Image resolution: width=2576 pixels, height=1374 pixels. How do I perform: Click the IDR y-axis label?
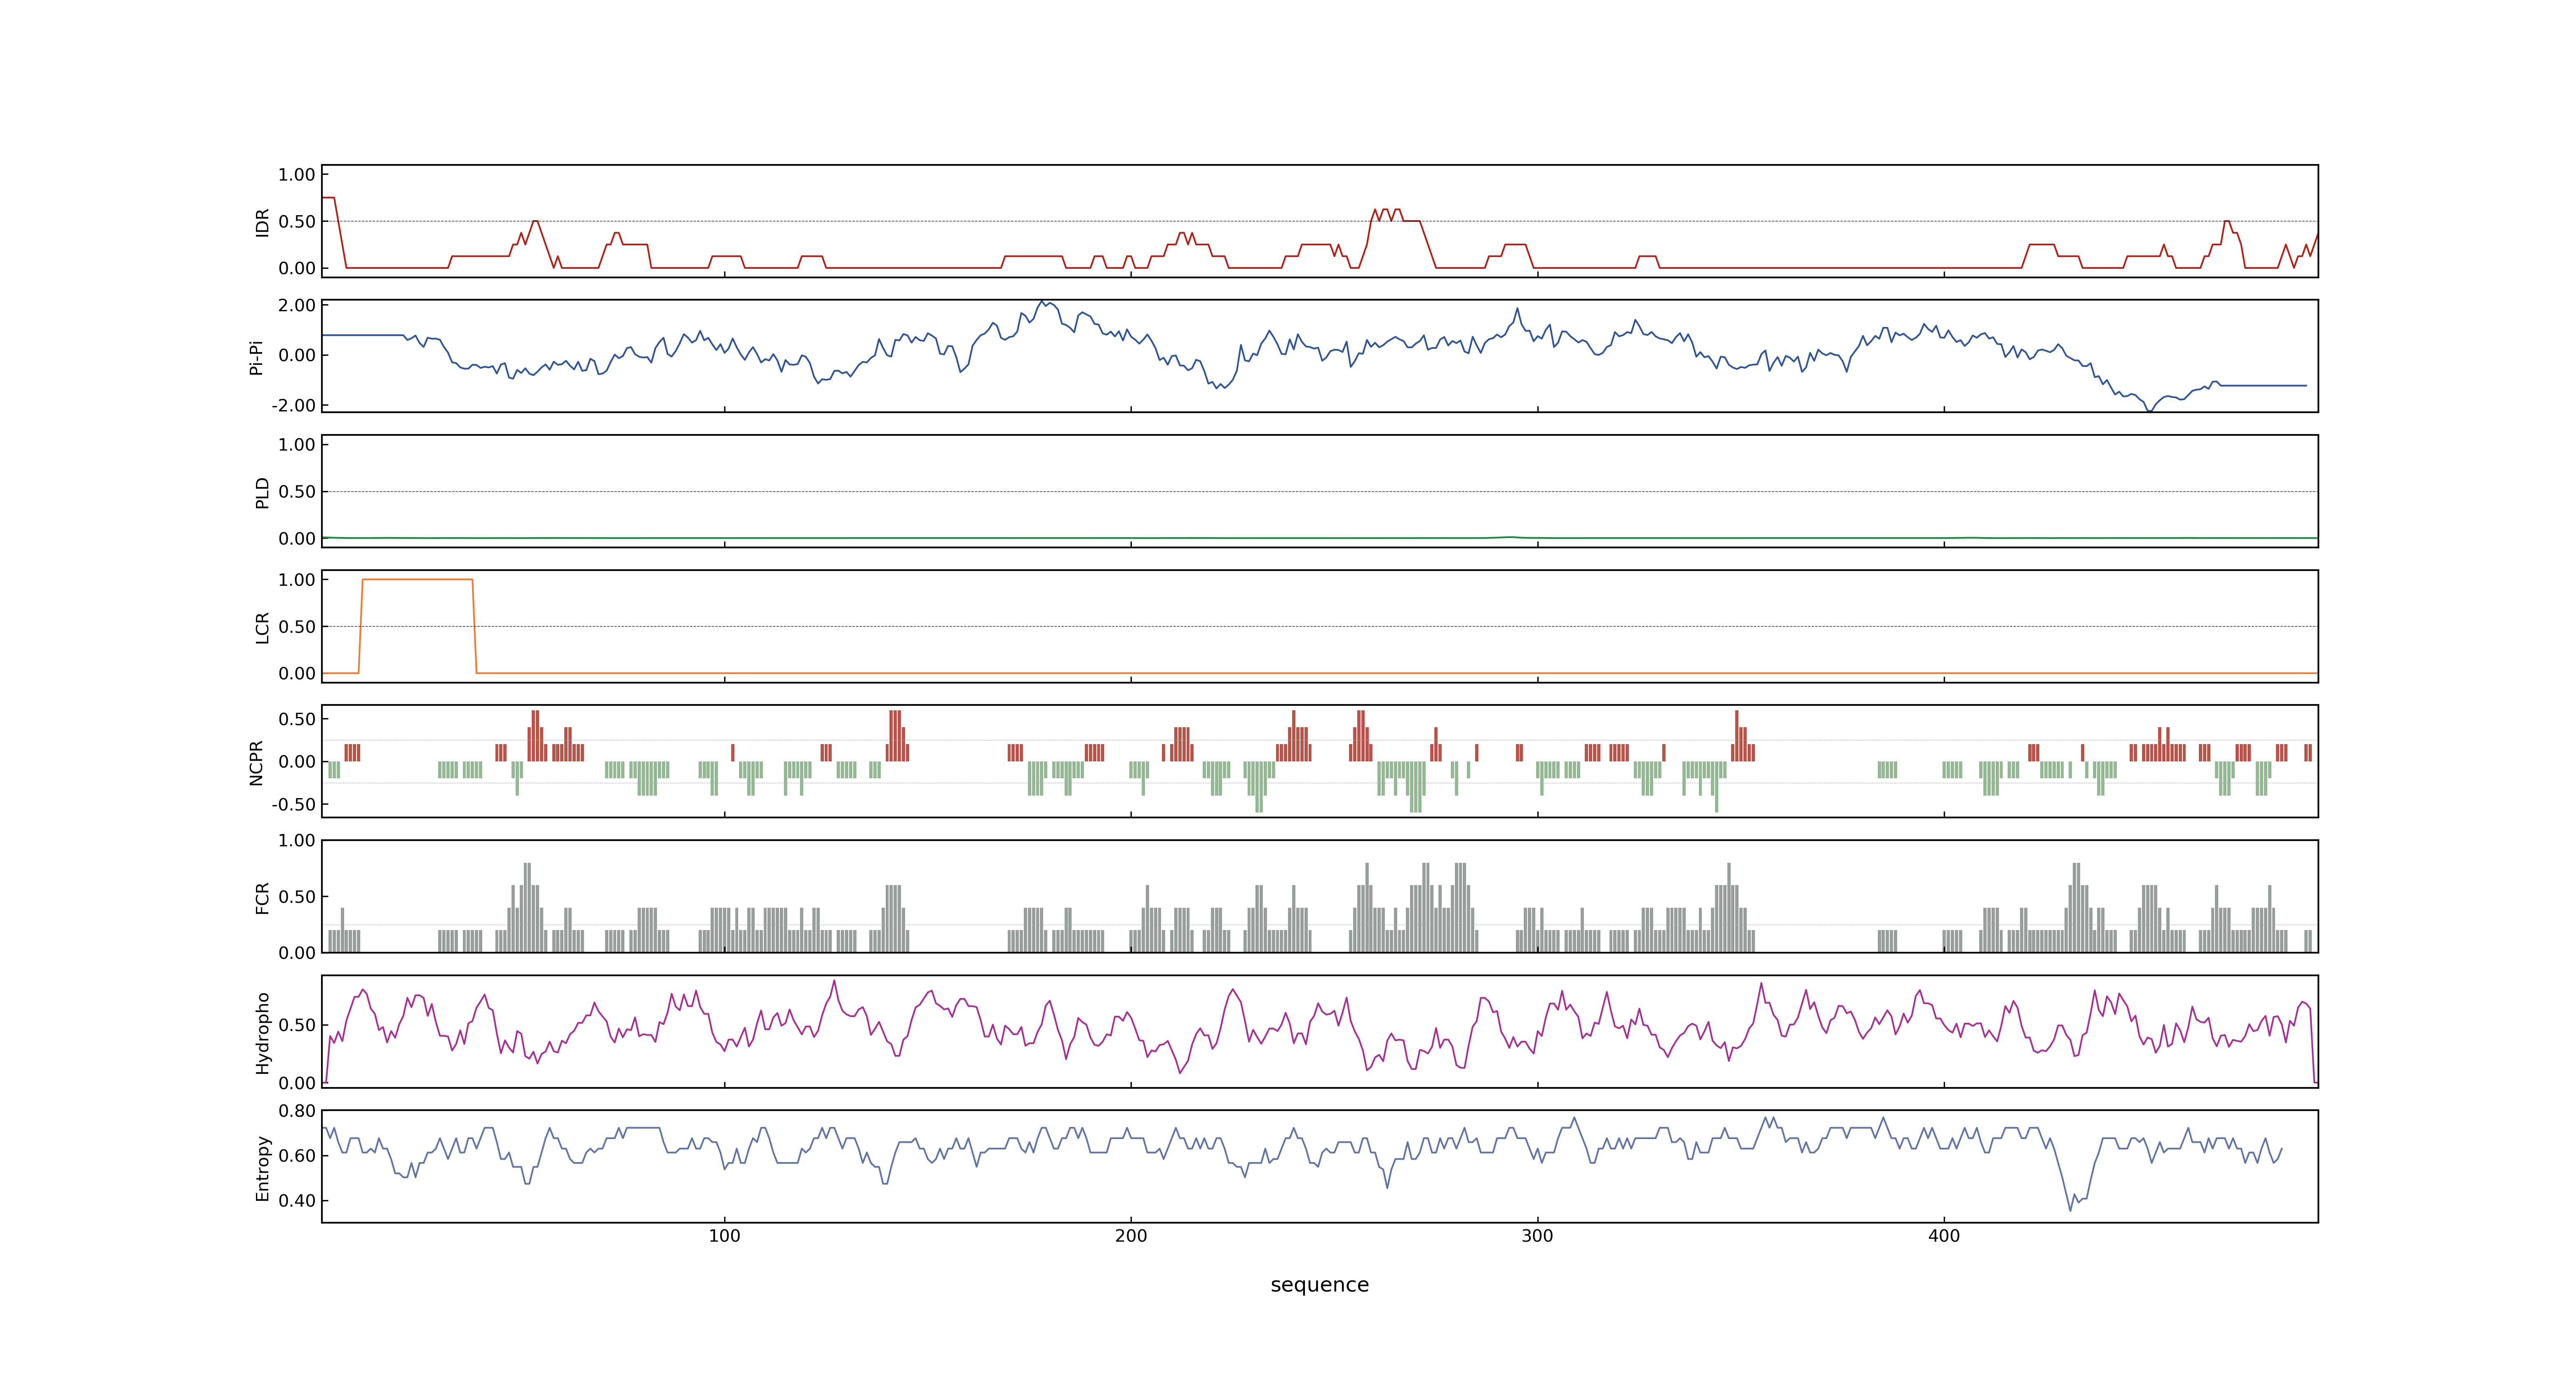coord(262,222)
